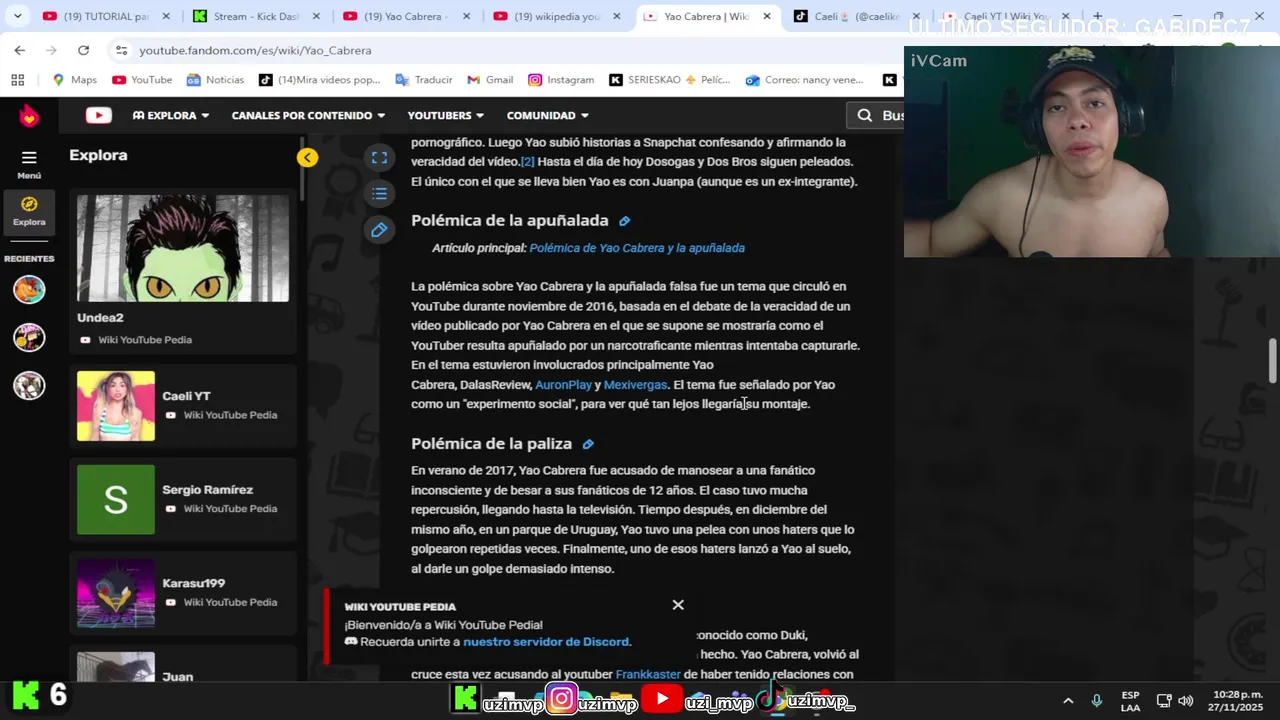Open the taskbar microphone tray icon
1280x720 pixels.
(x=1097, y=701)
